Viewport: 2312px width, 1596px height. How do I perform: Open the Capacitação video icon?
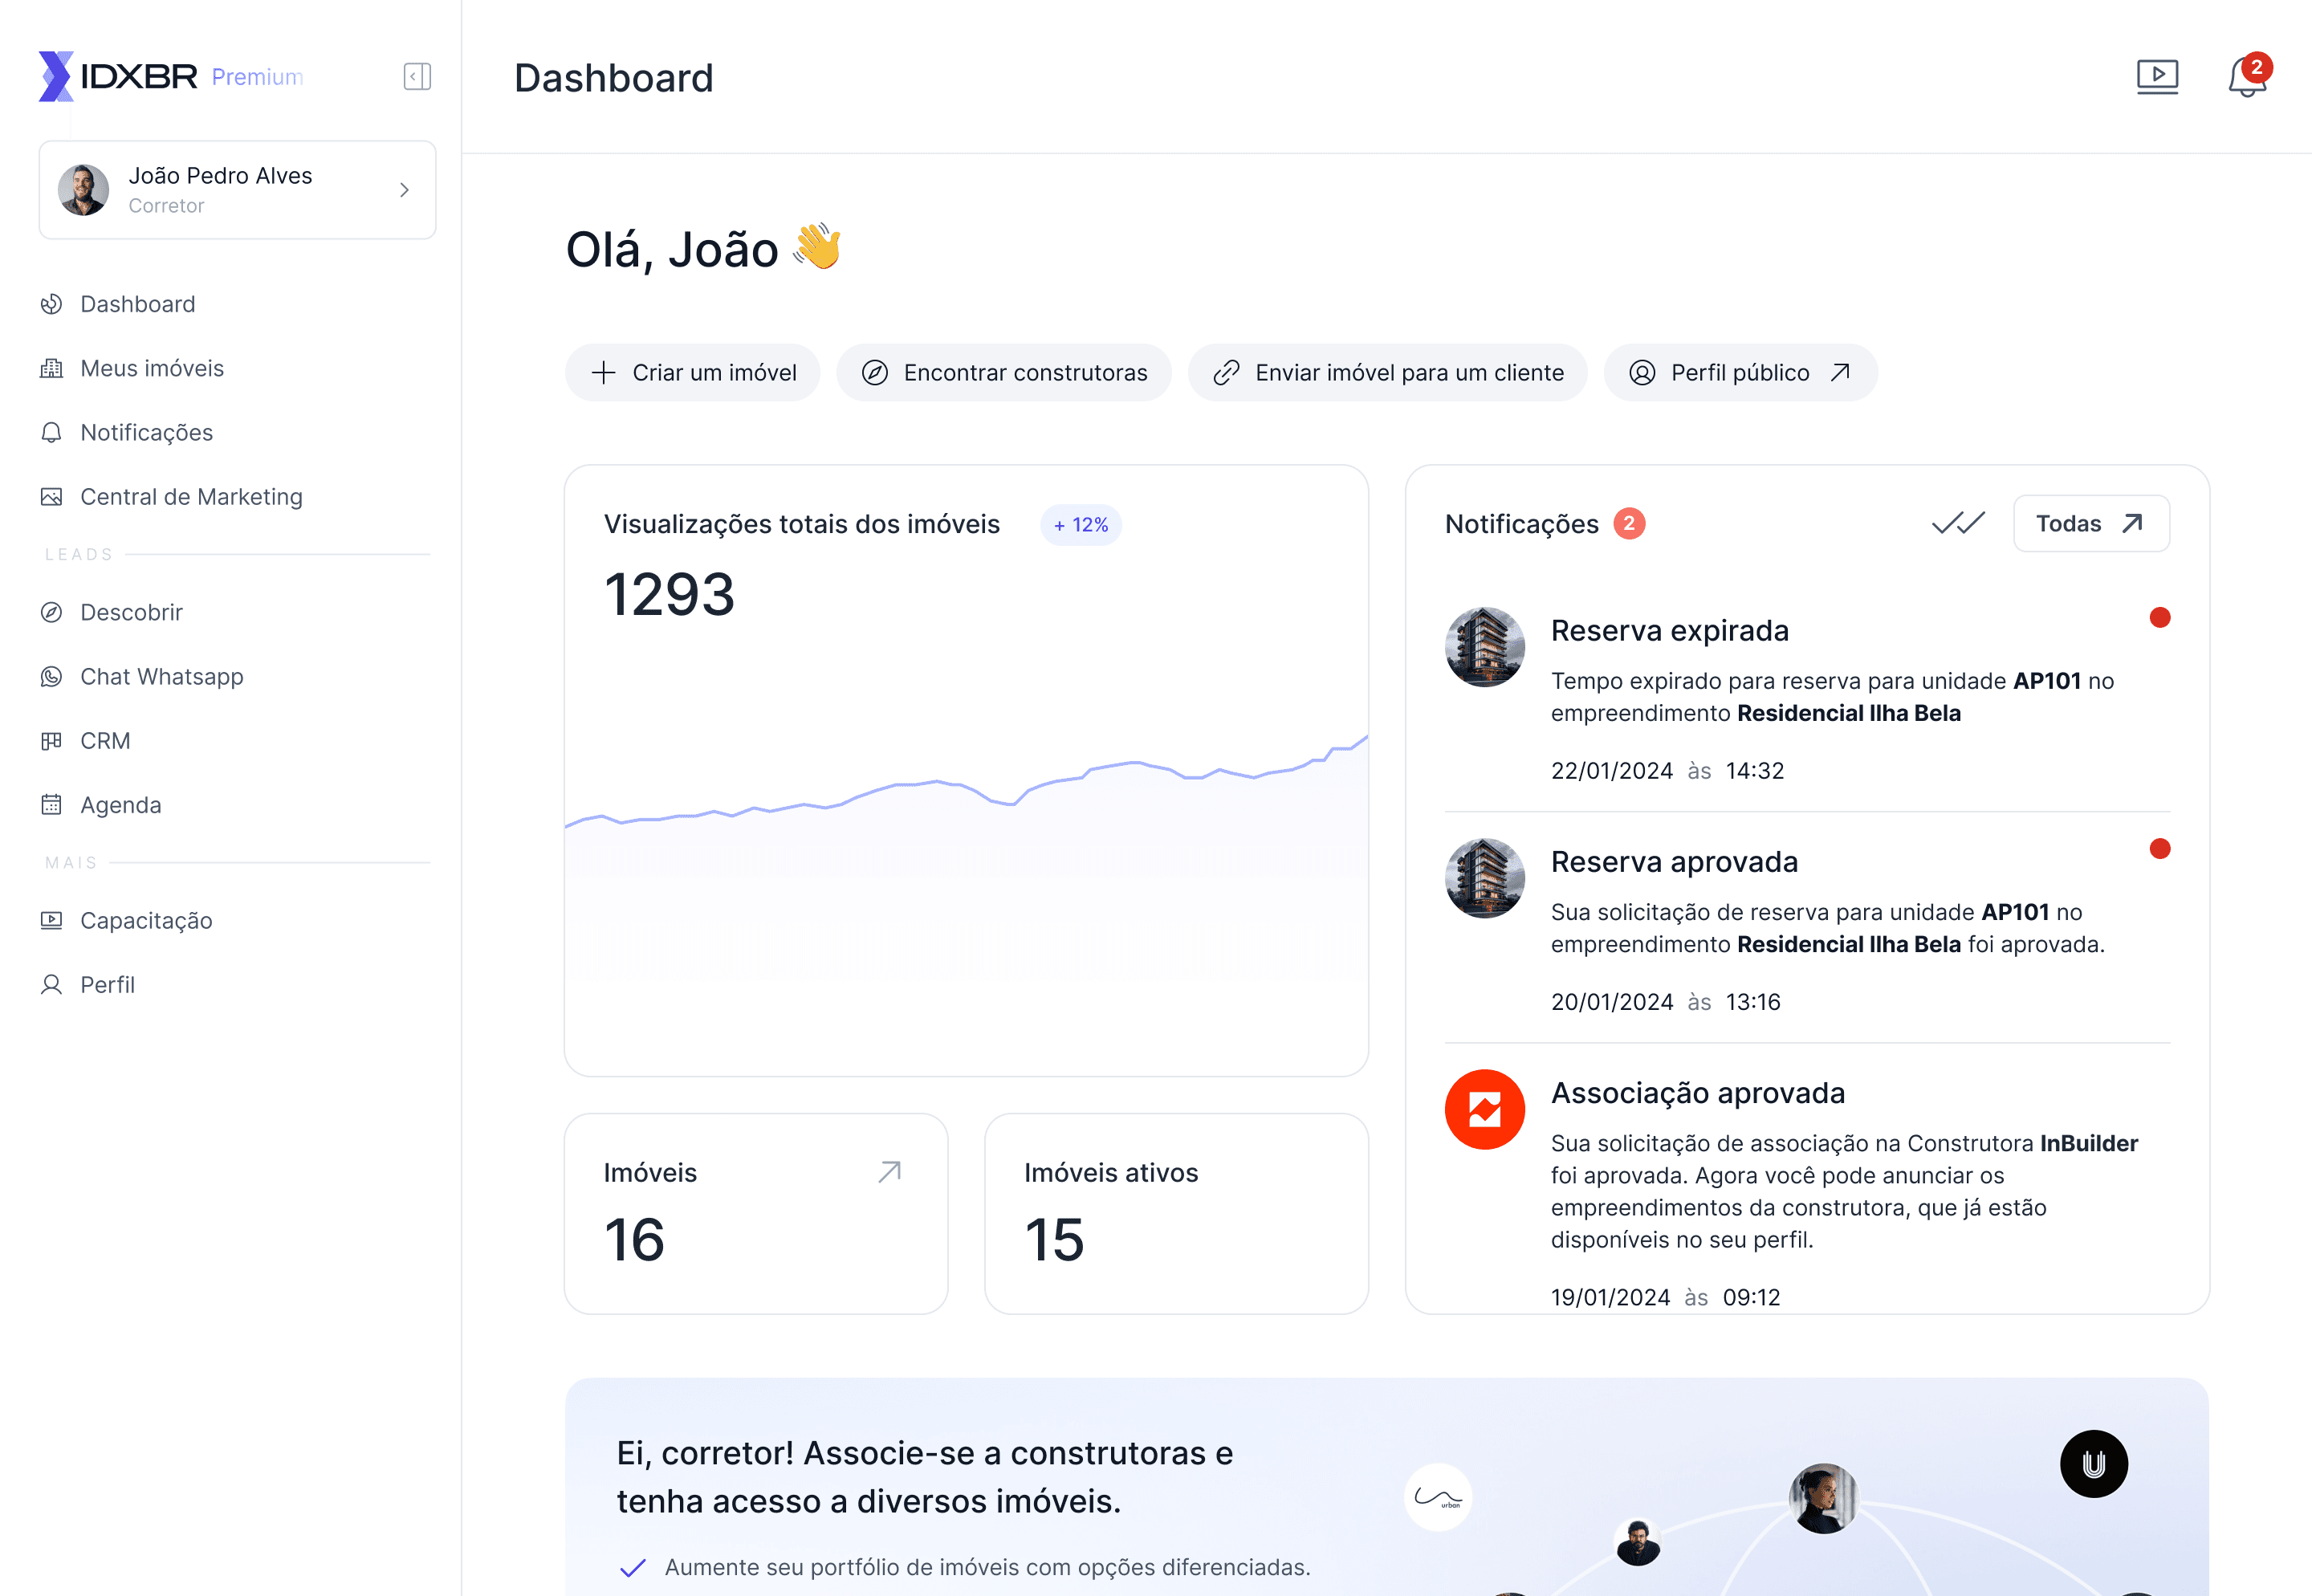pos(52,920)
